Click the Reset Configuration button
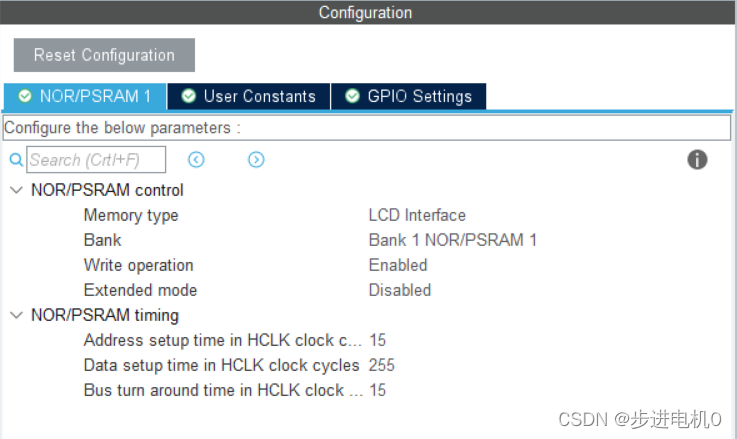 [104, 55]
